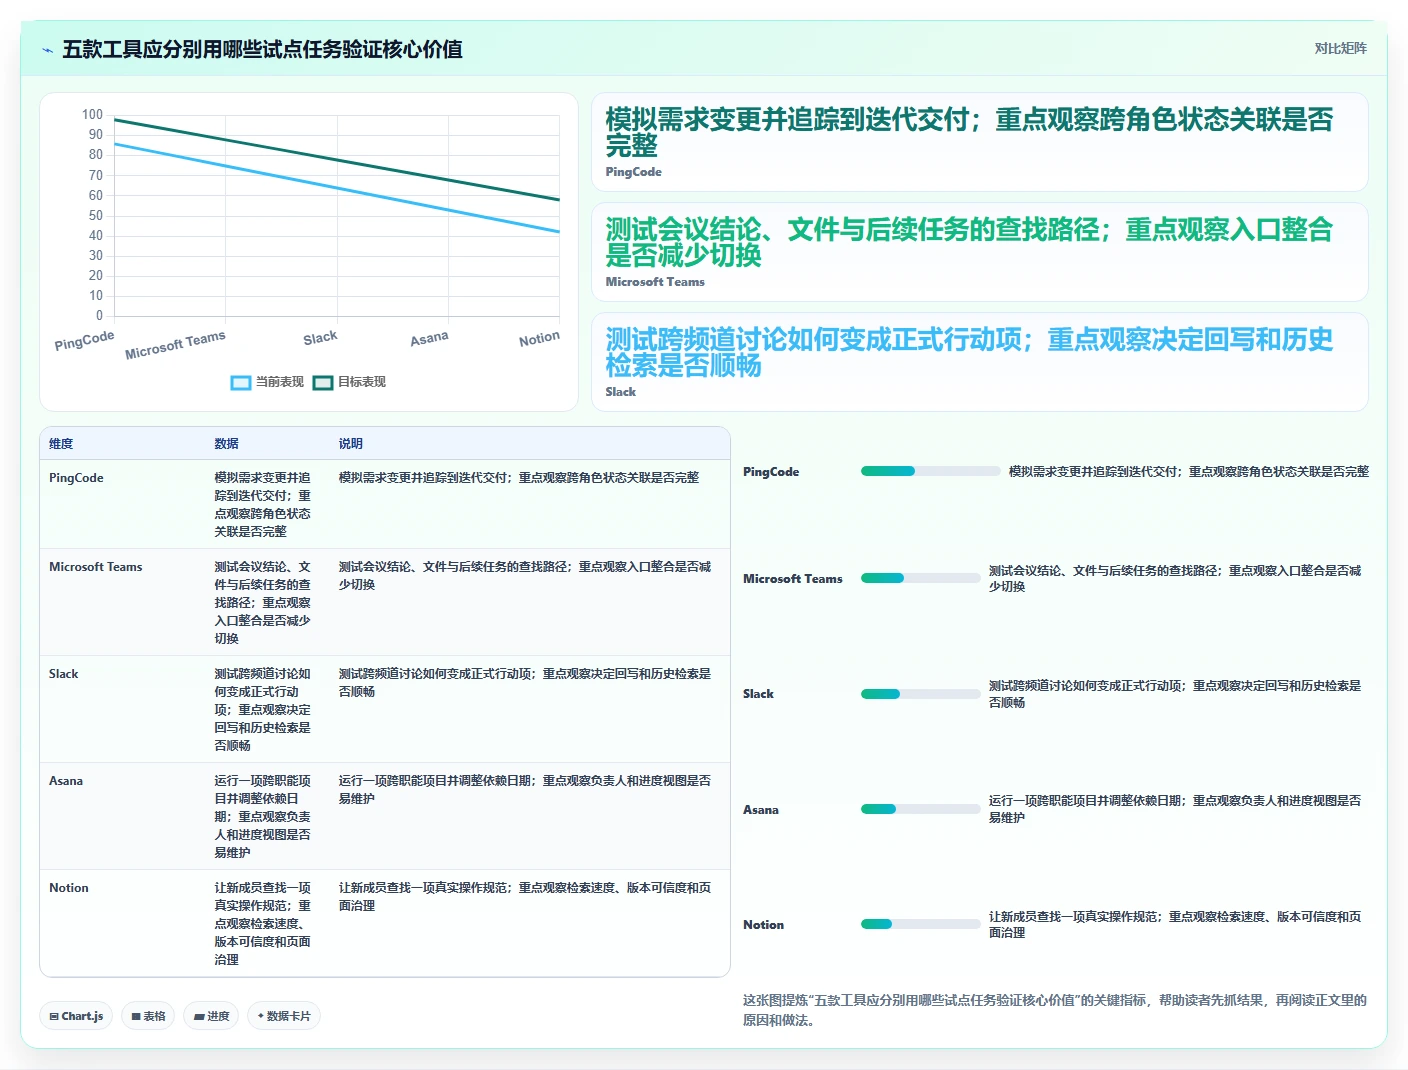Click the 对比矩阵 label
This screenshot has height=1070, width=1408.
click(1340, 48)
